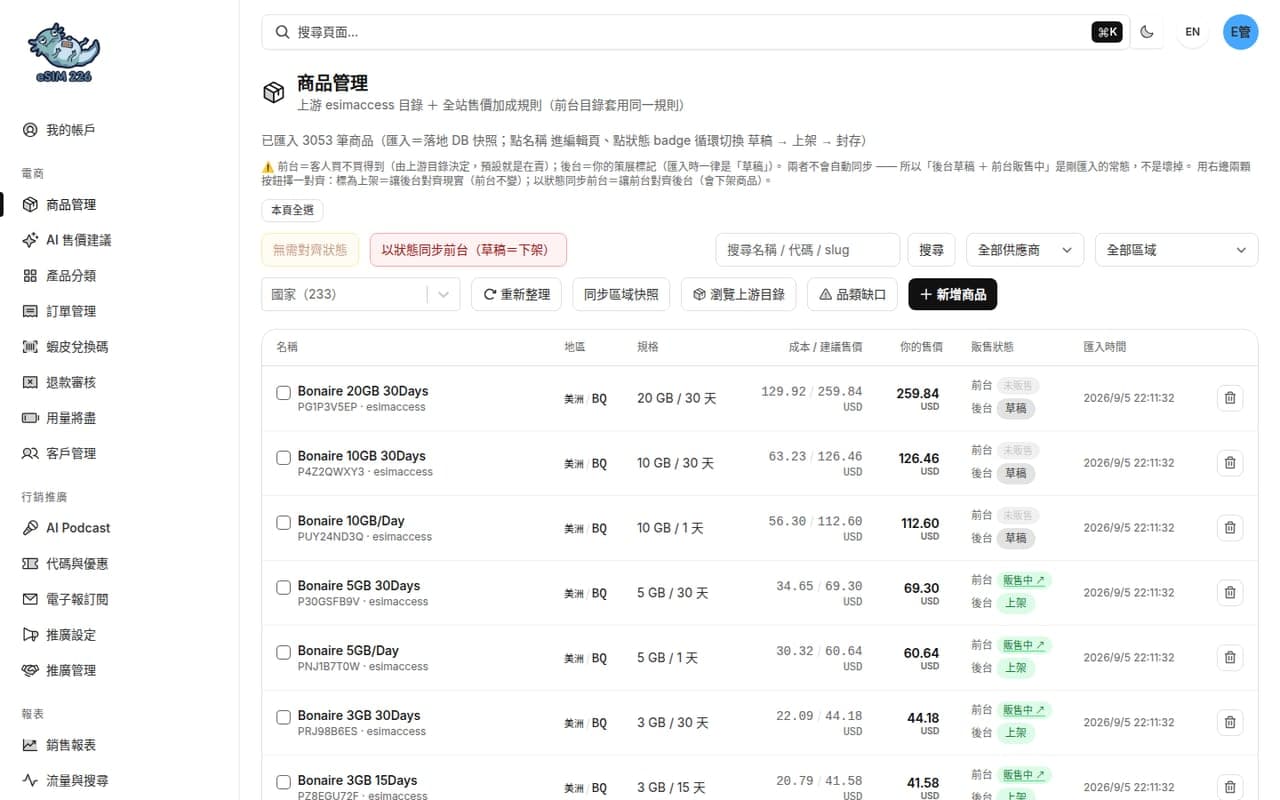Open the 全部供應商 dropdown
The height and width of the screenshot is (800, 1280).
pos(1025,250)
